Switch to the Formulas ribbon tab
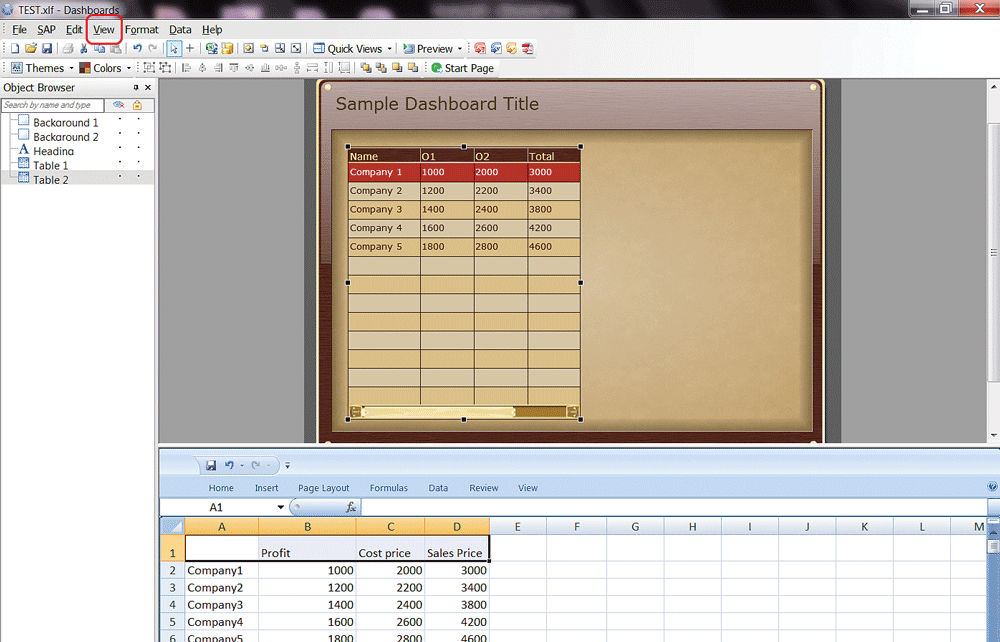1000x642 pixels. pos(388,488)
